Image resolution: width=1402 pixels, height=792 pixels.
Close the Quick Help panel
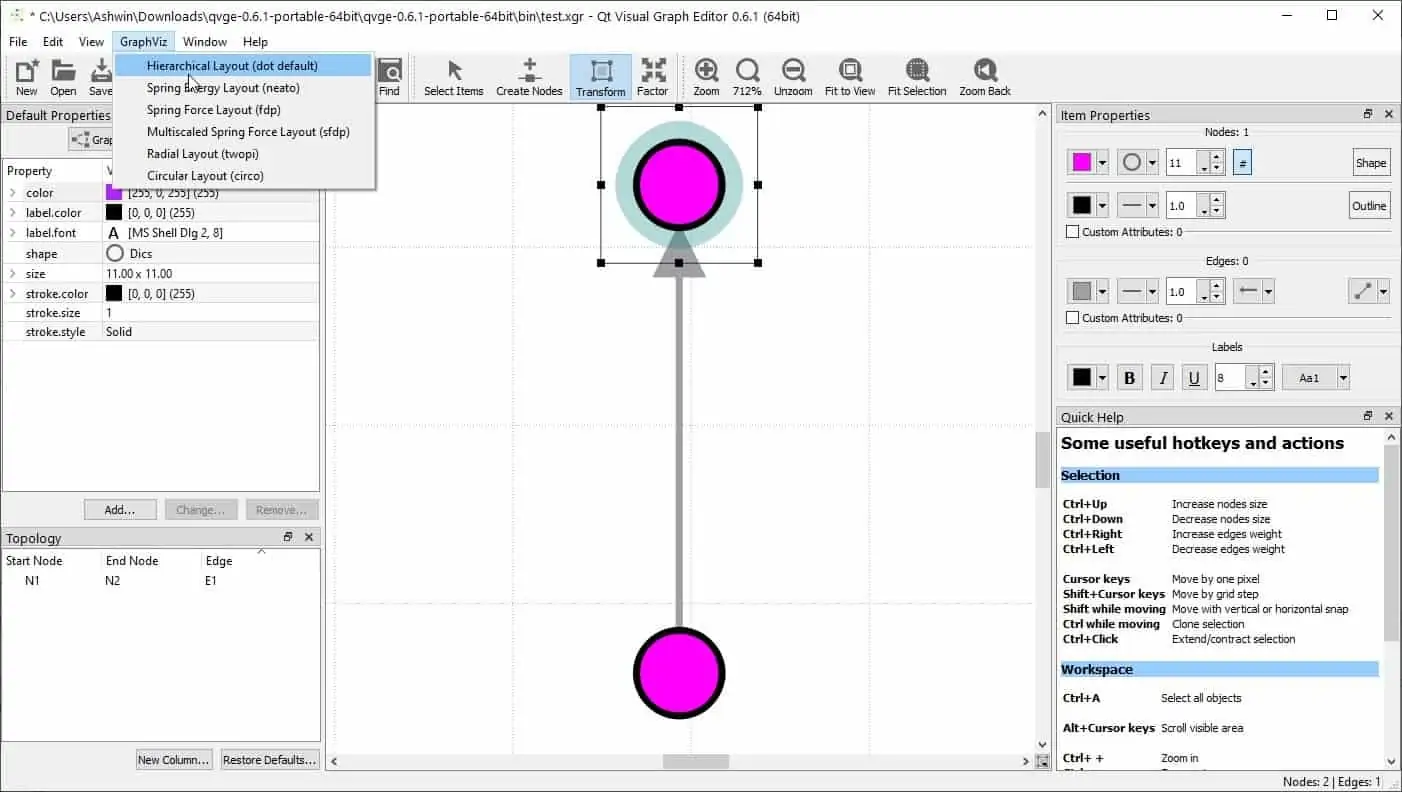click(1389, 417)
